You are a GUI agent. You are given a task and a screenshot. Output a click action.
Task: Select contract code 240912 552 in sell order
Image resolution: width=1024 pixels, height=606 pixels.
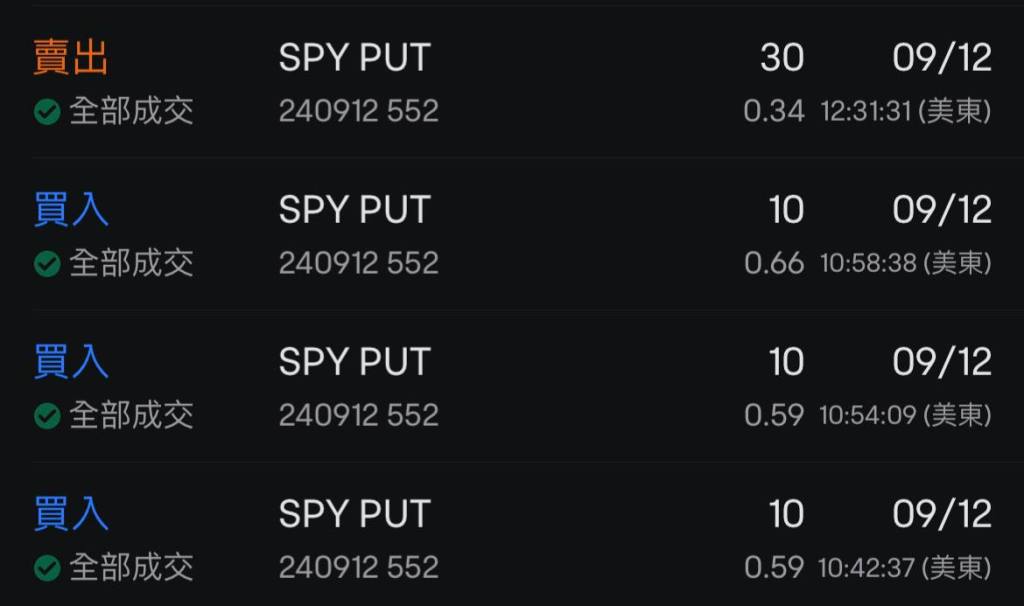359,111
